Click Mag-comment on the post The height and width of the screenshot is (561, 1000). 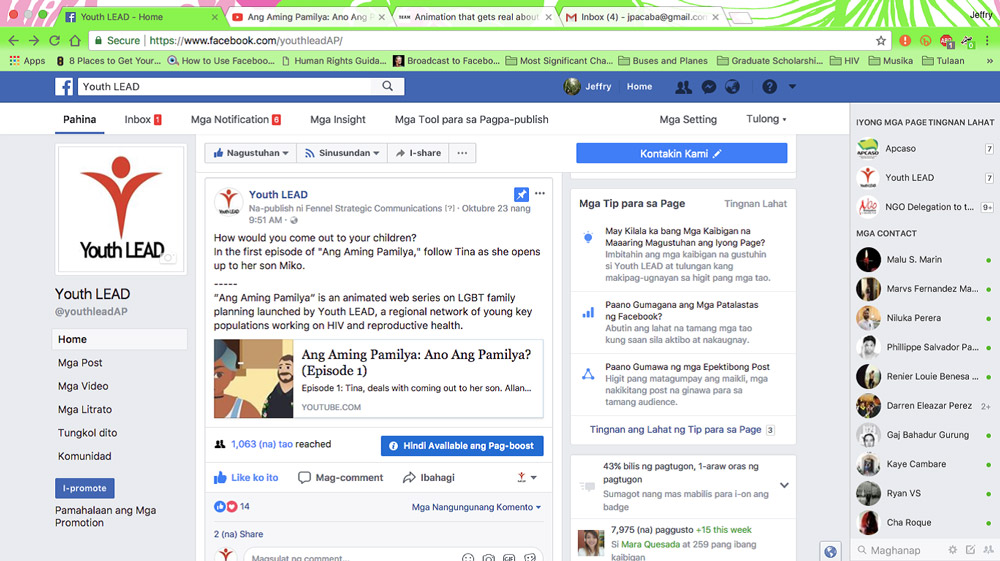(341, 477)
